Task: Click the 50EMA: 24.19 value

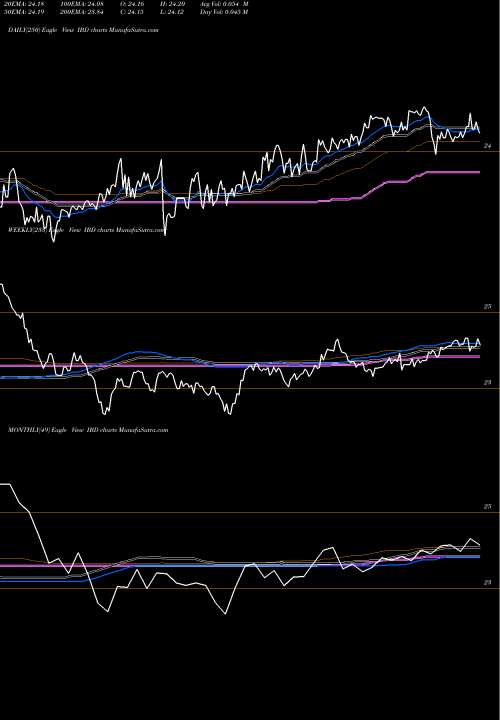Action: click(x=22, y=12)
